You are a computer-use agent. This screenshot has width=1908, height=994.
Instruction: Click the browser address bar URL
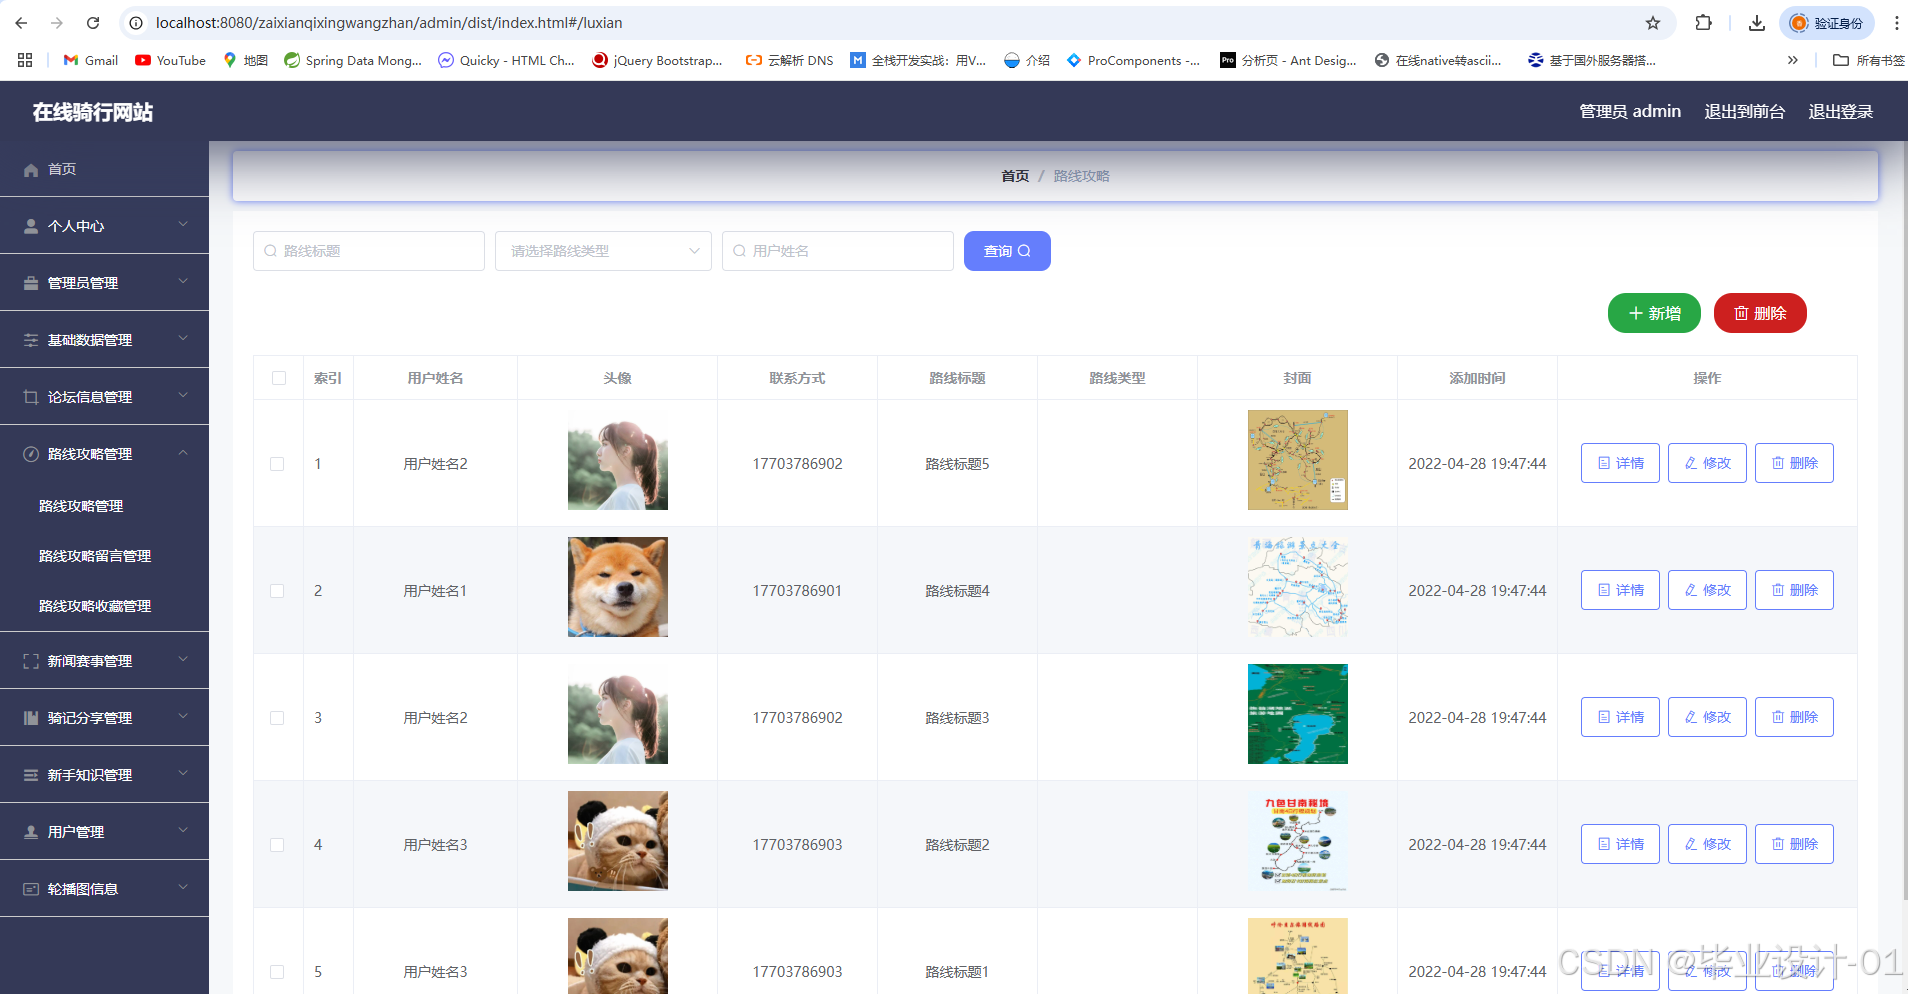tap(389, 23)
